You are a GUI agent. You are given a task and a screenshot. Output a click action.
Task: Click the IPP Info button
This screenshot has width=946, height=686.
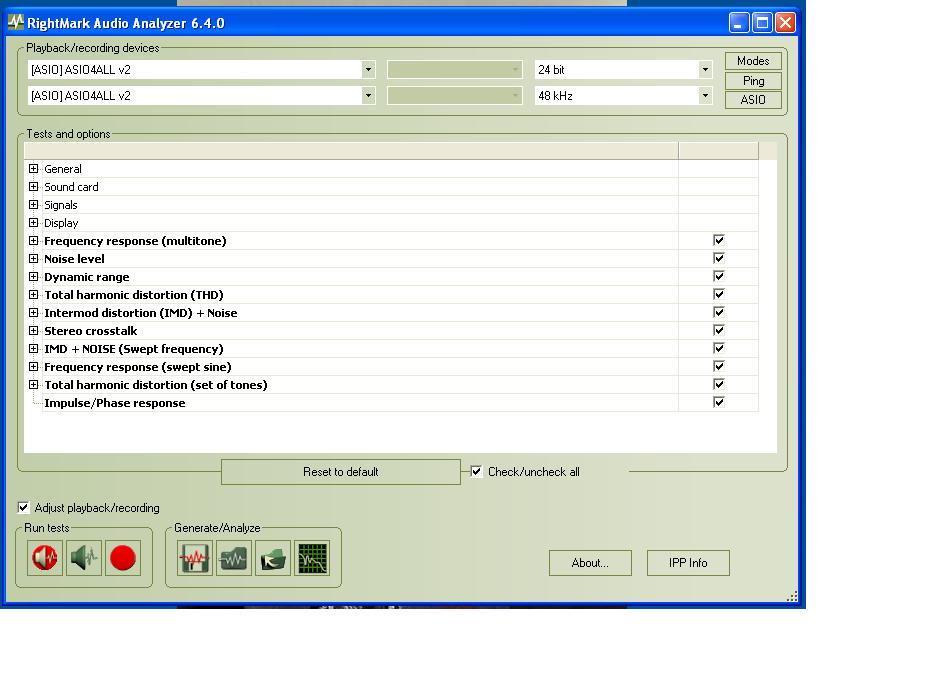click(688, 563)
